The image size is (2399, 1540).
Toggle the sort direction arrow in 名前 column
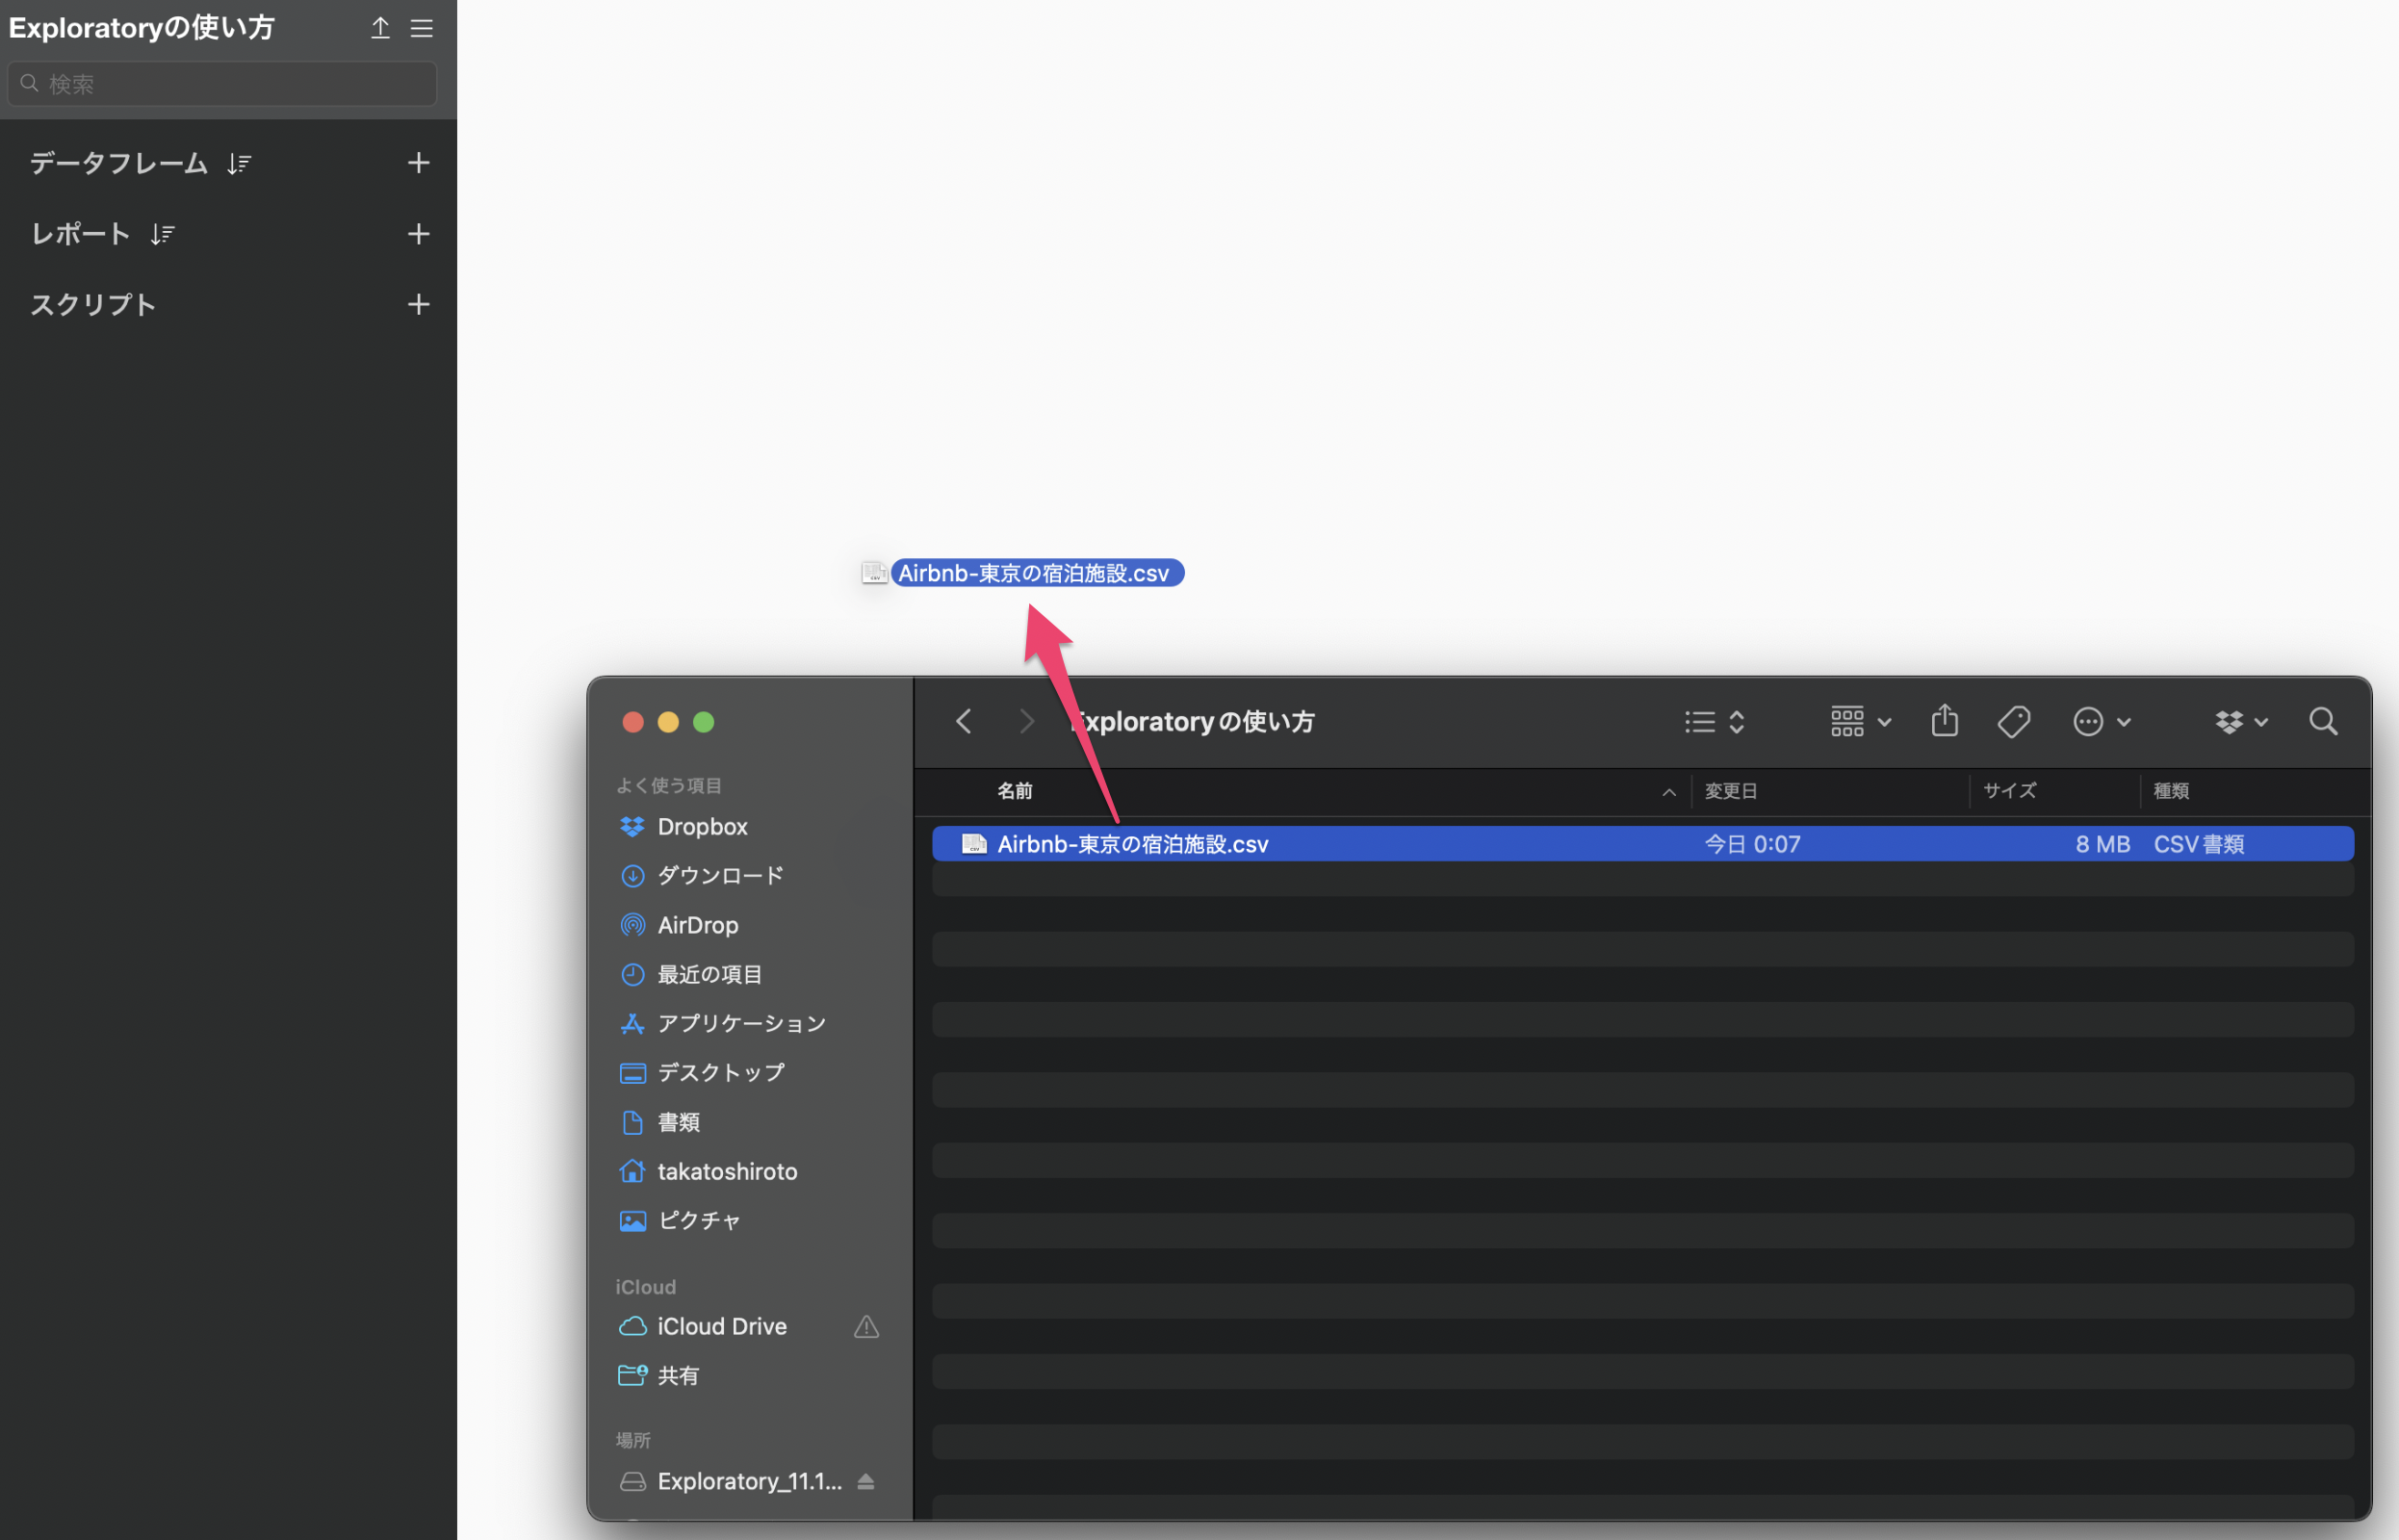coord(1668,792)
